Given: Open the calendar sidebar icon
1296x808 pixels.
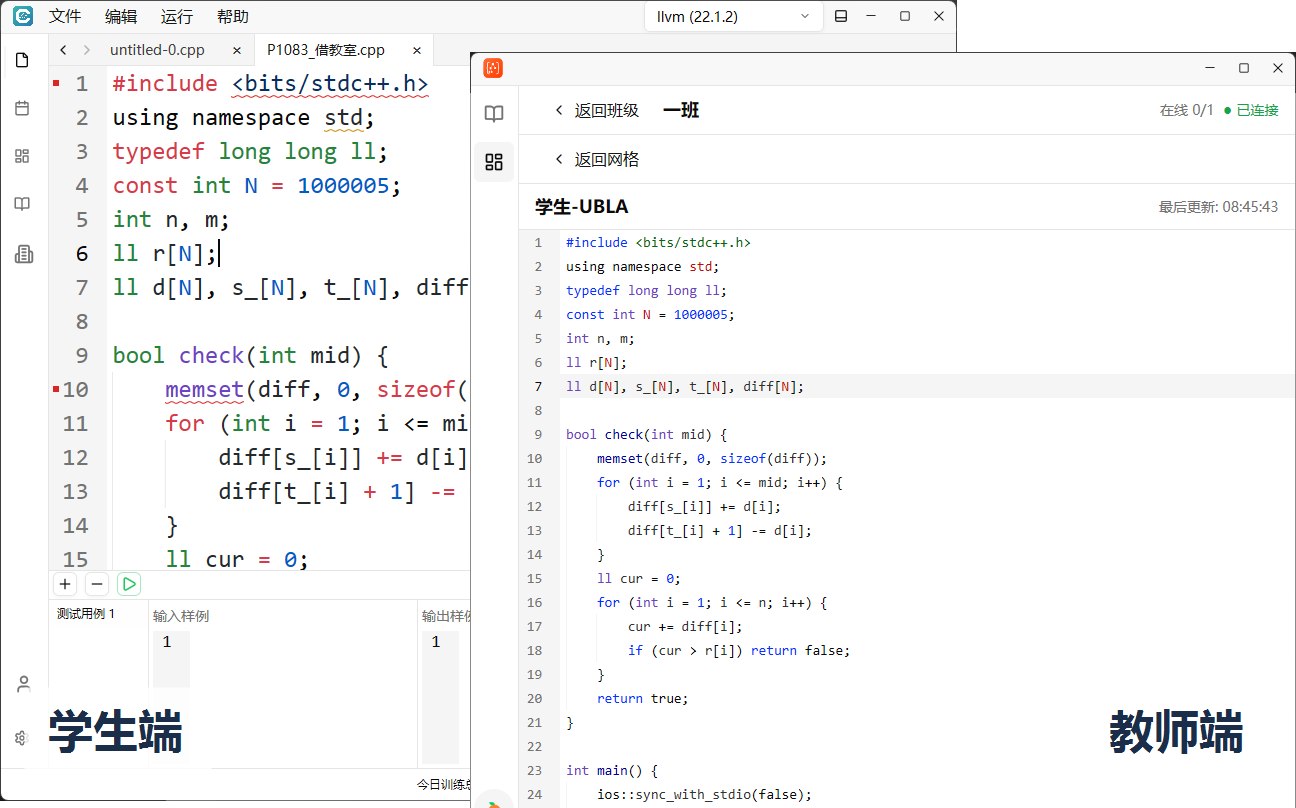Looking at the screenshot, I should coord(22,108).
